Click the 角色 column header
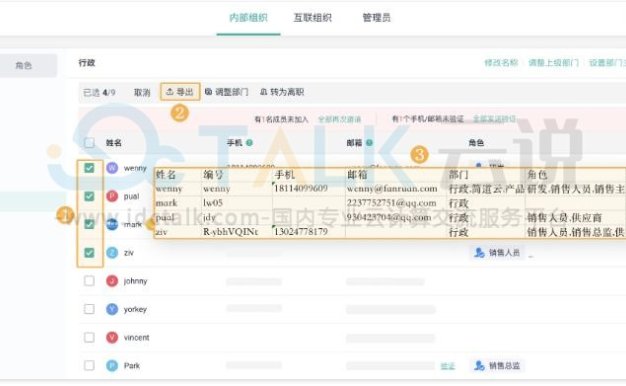The height and width of the screenshot is (386, 626). [x=476, y=143]
